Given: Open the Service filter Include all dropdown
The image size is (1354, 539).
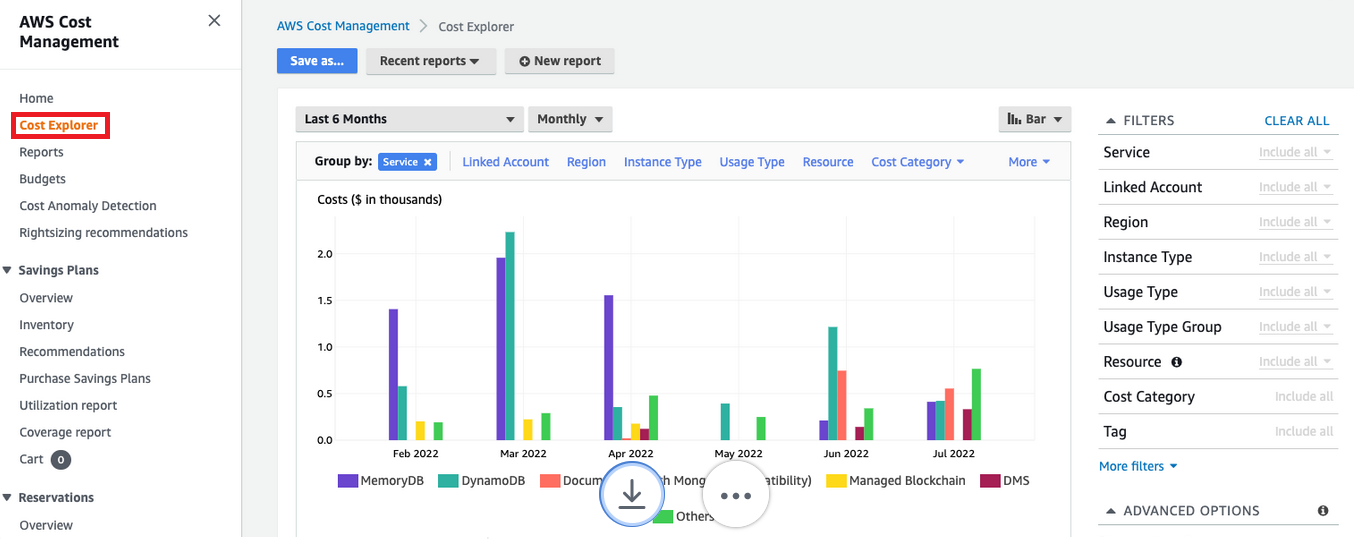Looking at the screenshot, I should [1295, 152].
